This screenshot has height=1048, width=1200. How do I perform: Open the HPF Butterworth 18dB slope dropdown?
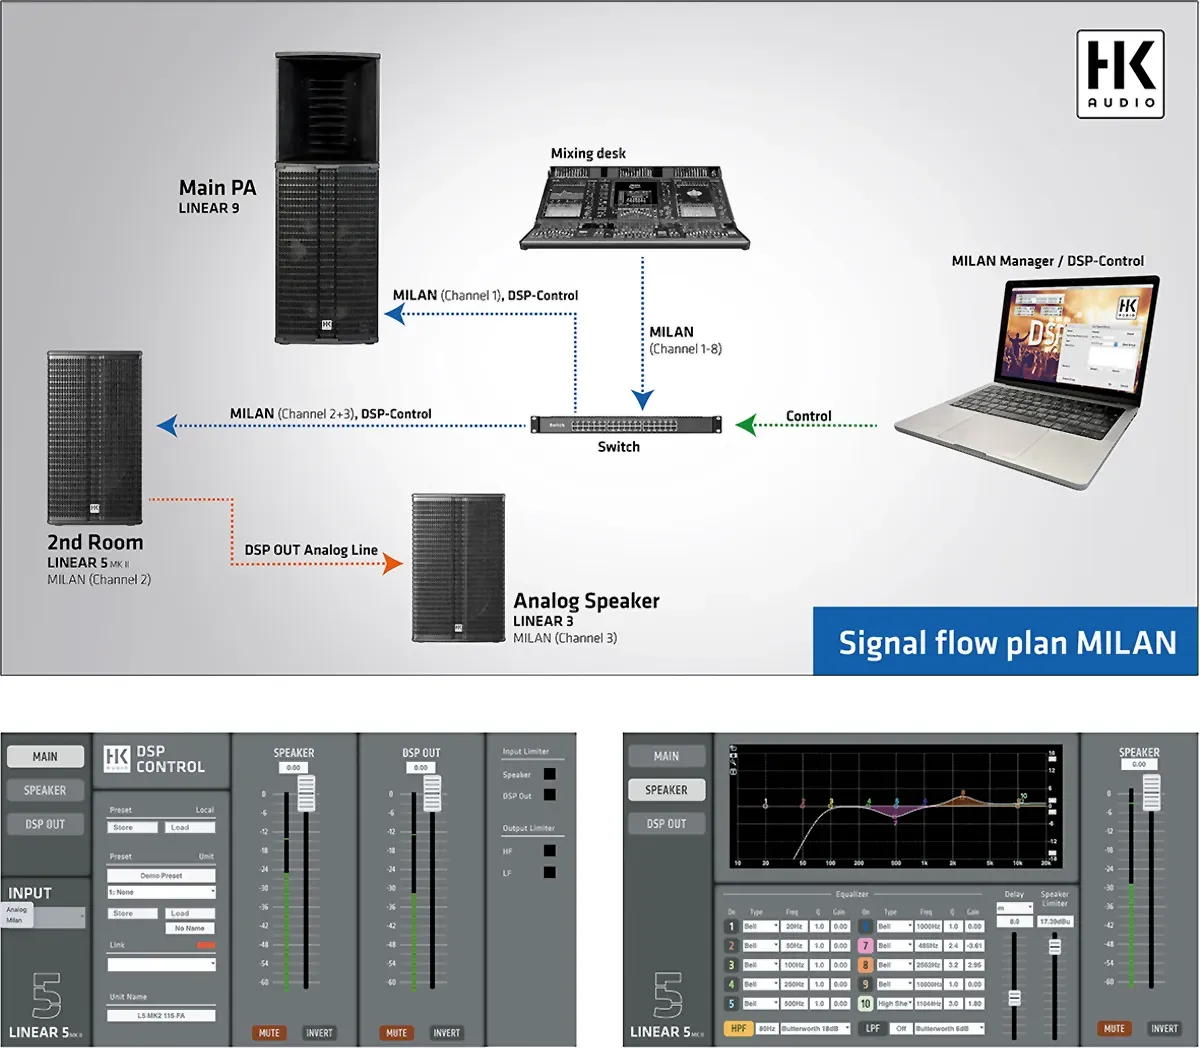pyautogui.click(x=815, y=1028)
